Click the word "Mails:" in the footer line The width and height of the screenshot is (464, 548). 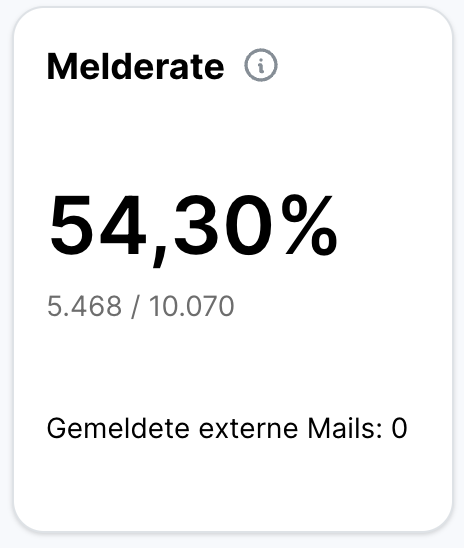(345, 428)
